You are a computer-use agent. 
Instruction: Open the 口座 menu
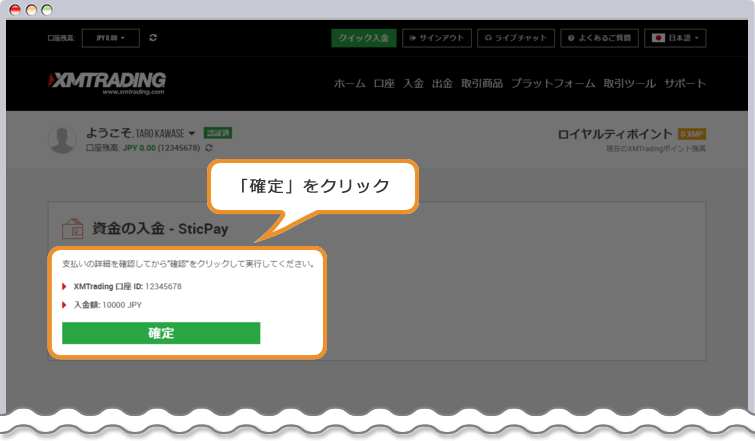(x=384, y=83)
